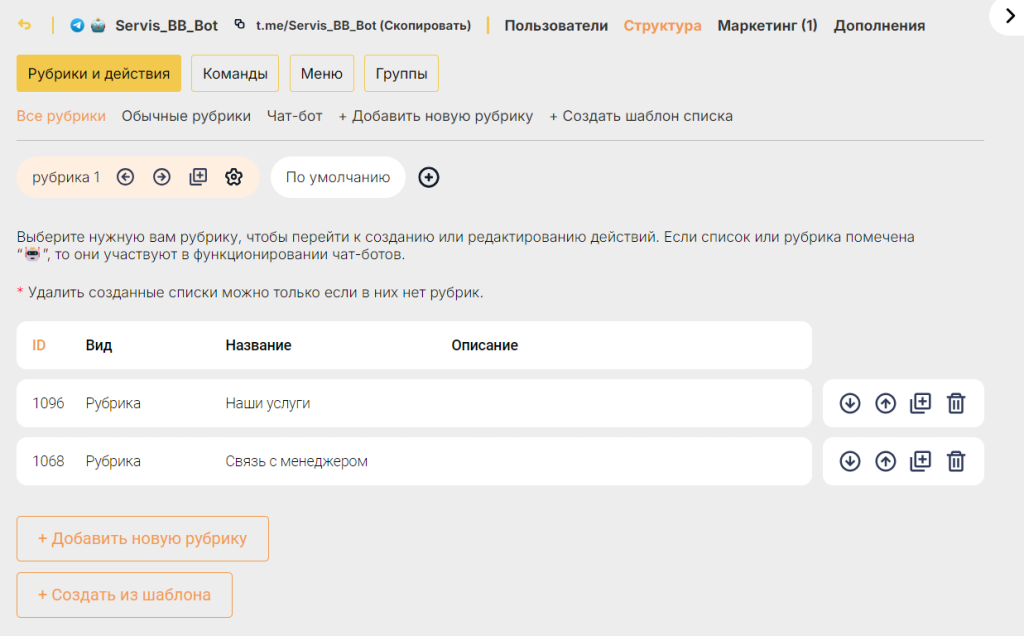This screenshot has height=636, width=1024.
Task: Click Рубрика type cell in row 1096
Action: click(x=113, y=404)
